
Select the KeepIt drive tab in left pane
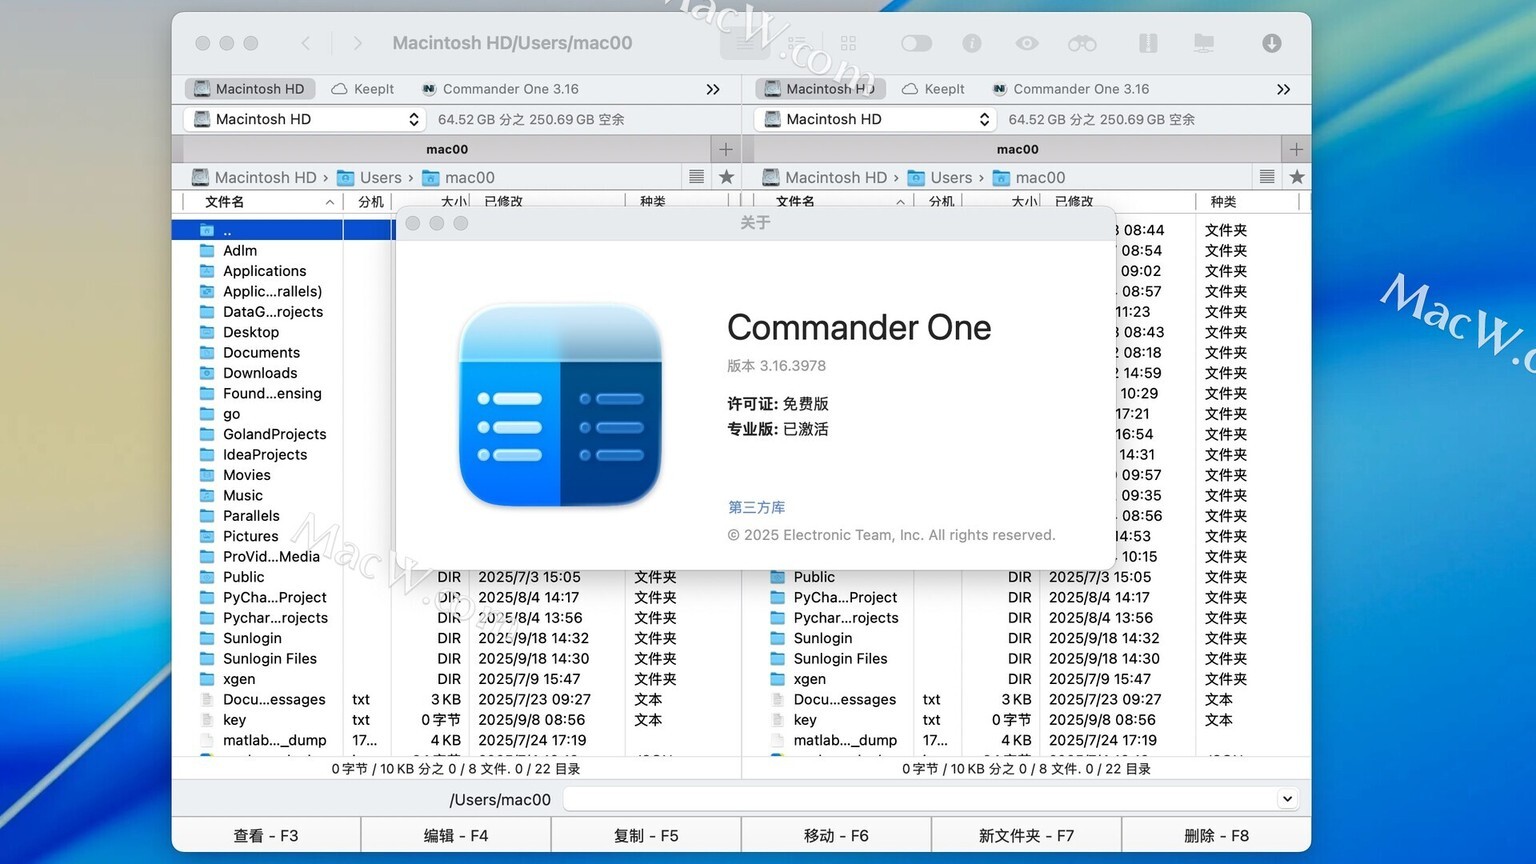coord(363,89)
